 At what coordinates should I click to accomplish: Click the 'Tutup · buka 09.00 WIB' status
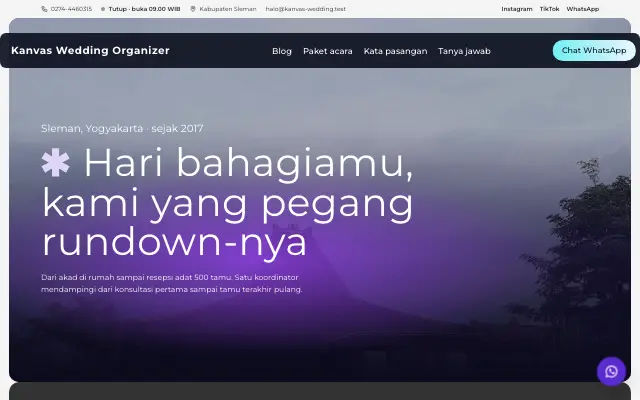(144, 9)
